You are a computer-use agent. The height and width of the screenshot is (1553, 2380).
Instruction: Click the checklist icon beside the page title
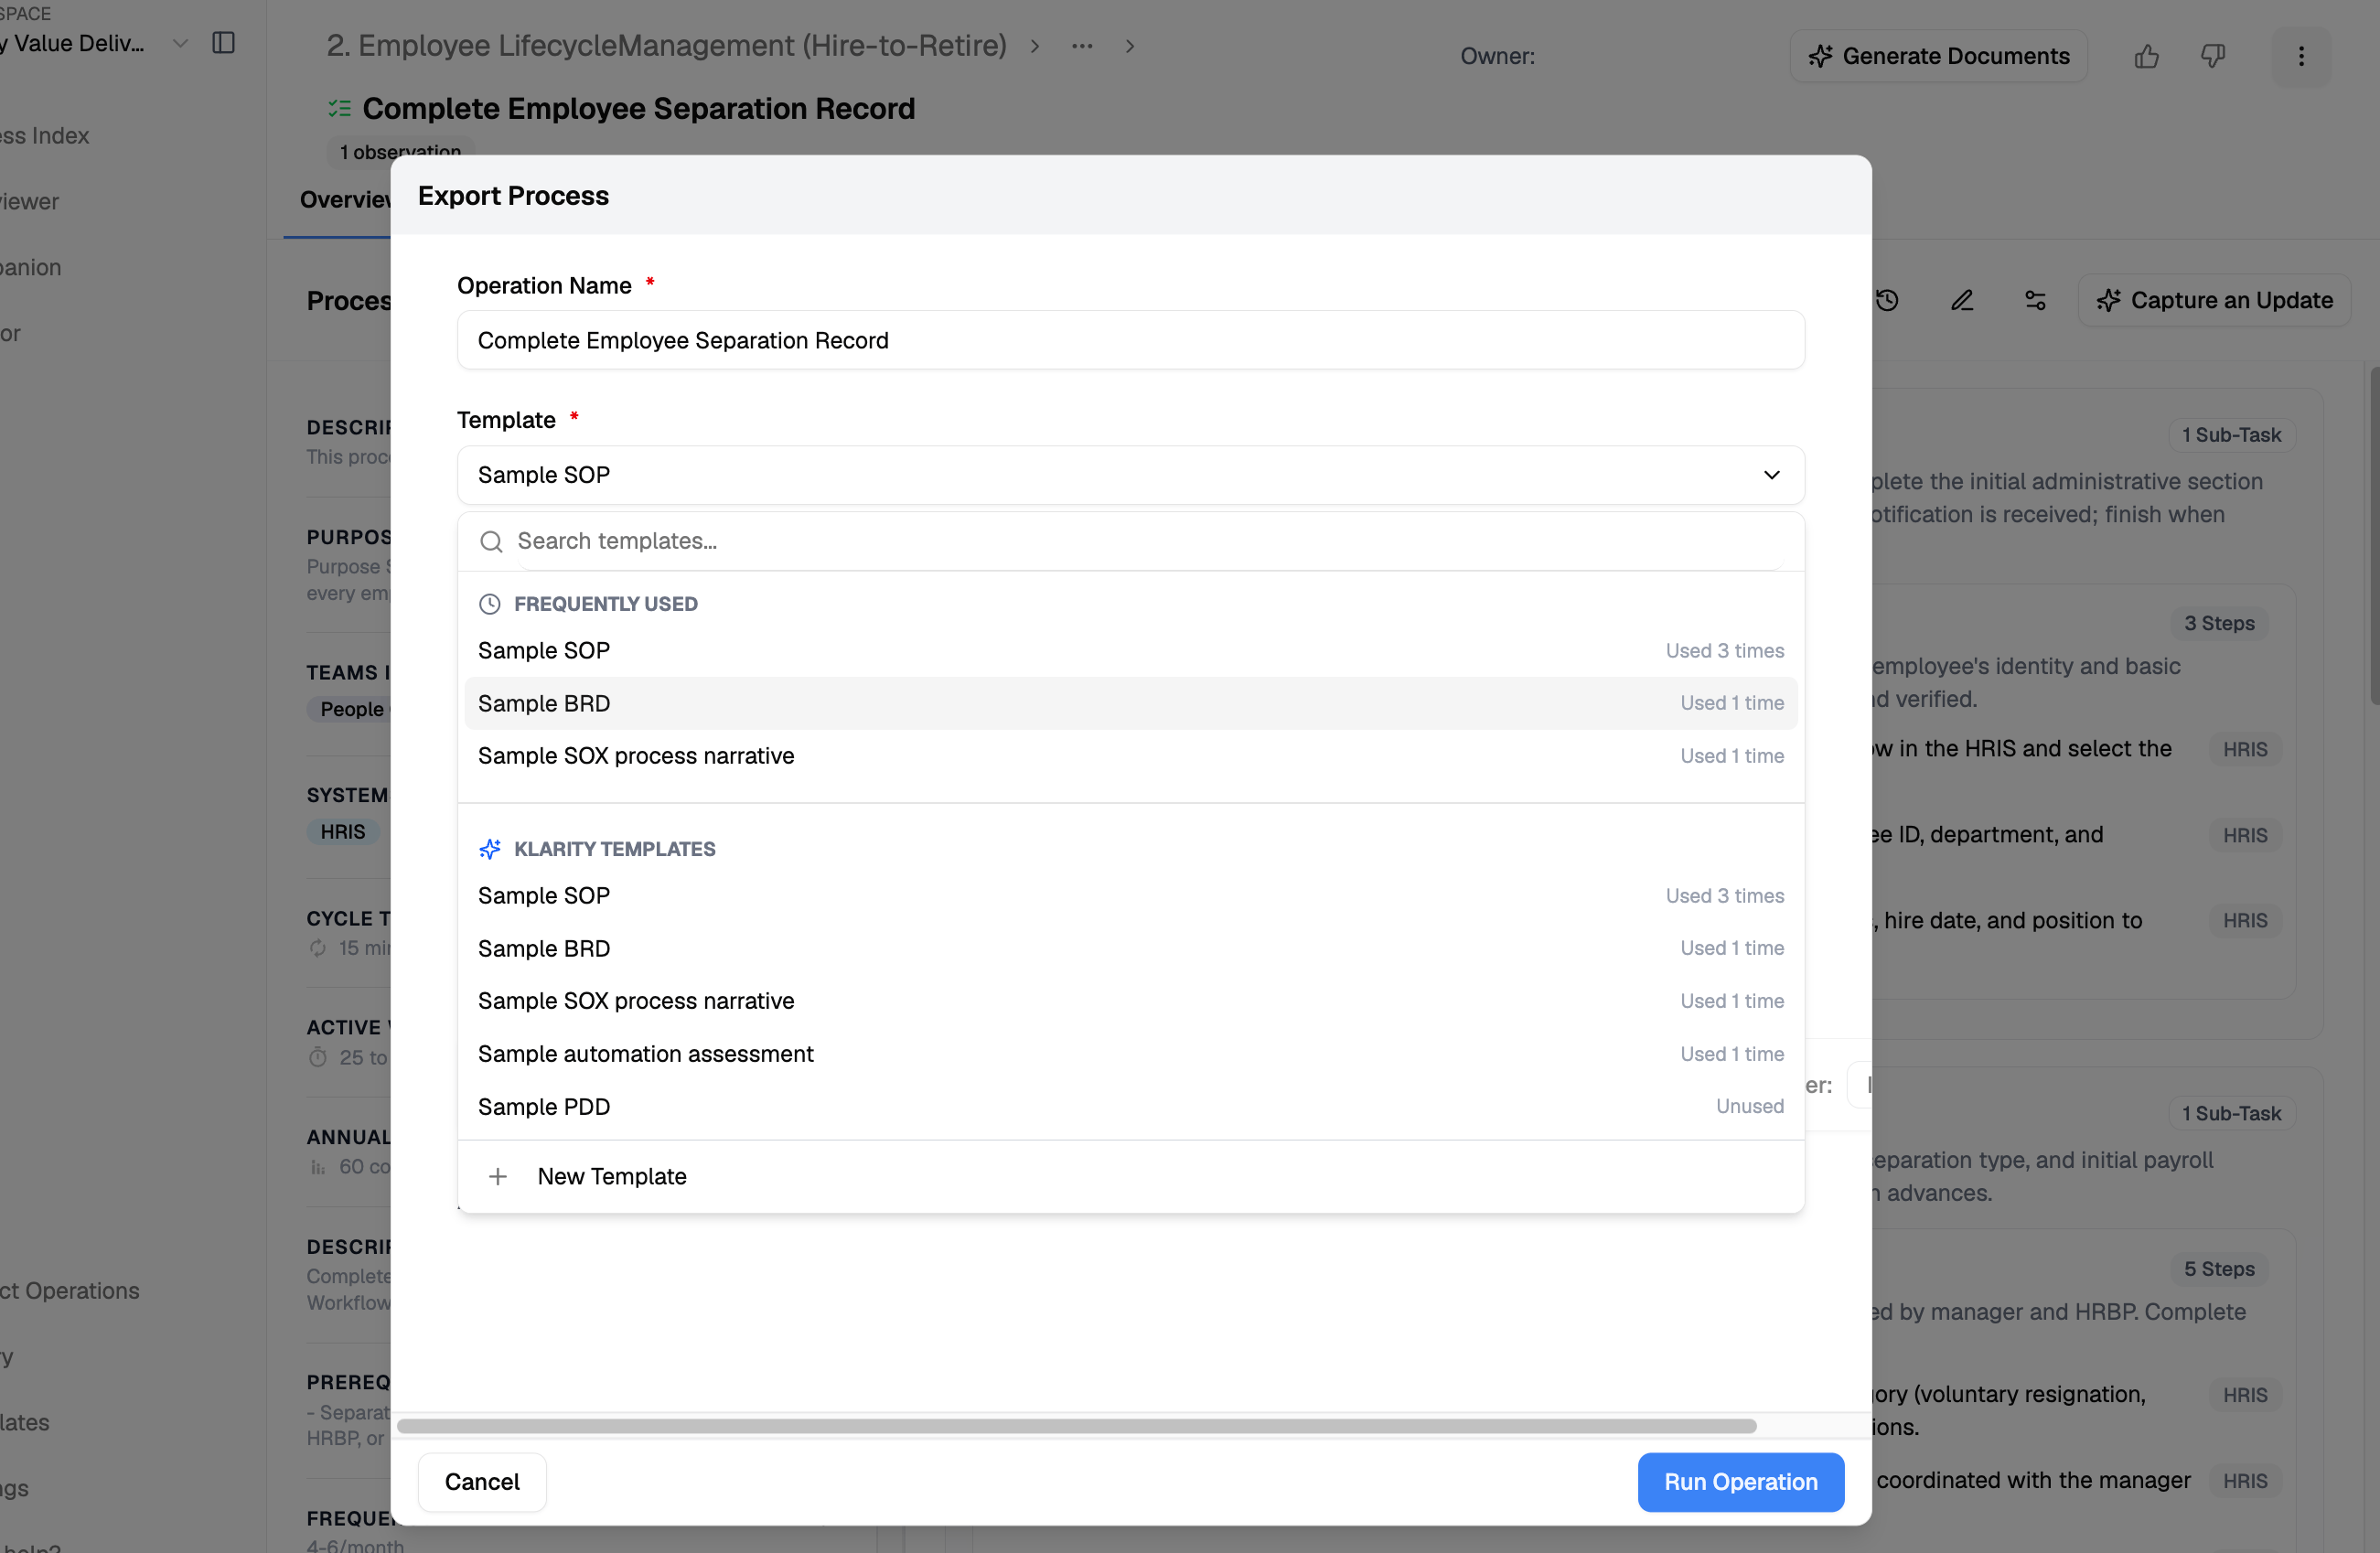point(340,108)
